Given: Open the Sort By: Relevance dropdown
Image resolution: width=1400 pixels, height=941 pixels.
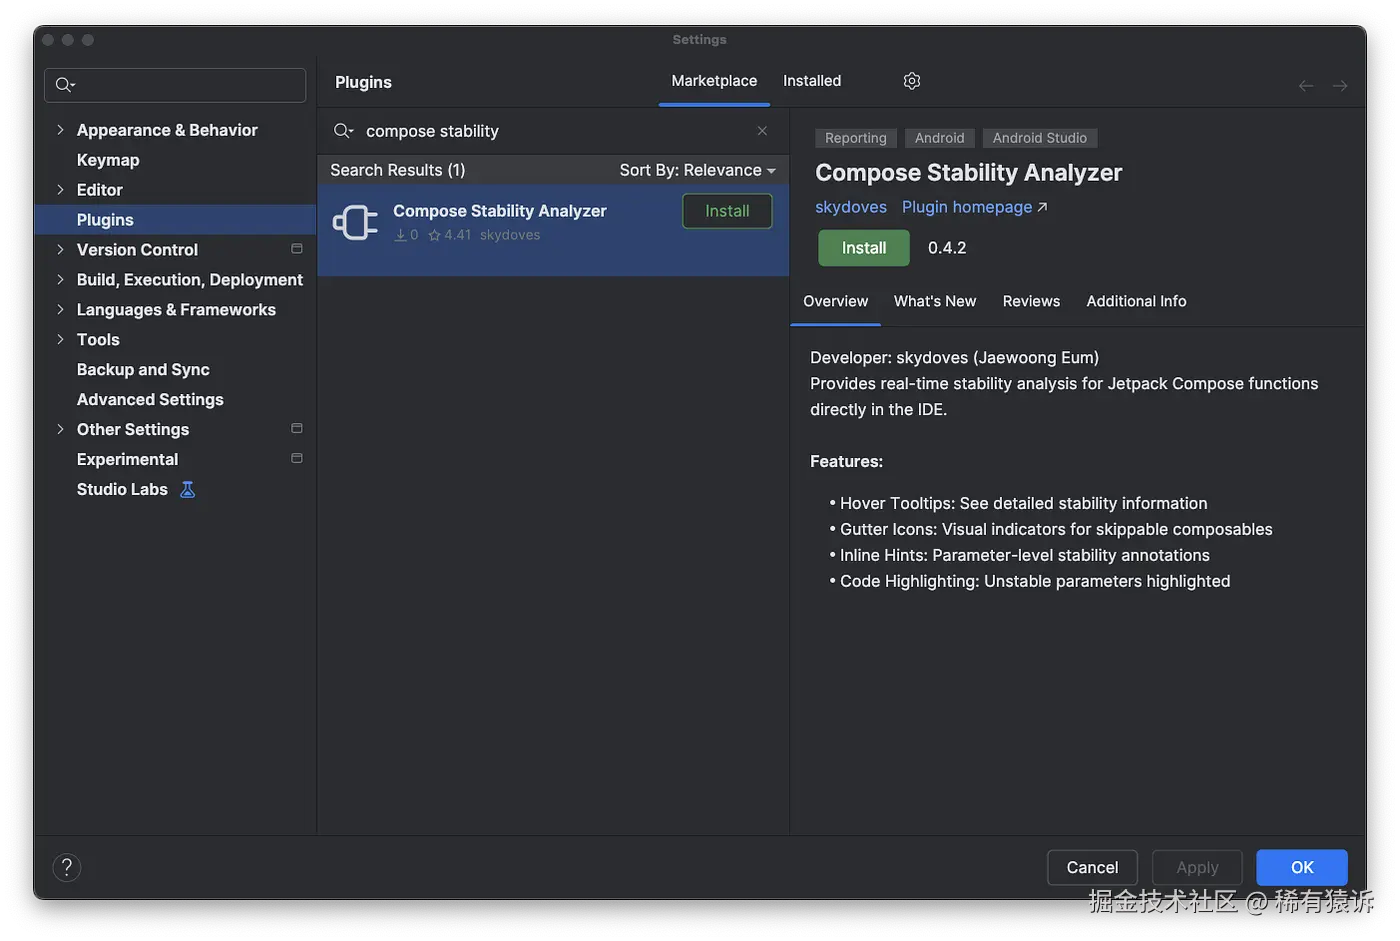Looking at the screenshot, I should pyautogui.click(x=697, y=170).
